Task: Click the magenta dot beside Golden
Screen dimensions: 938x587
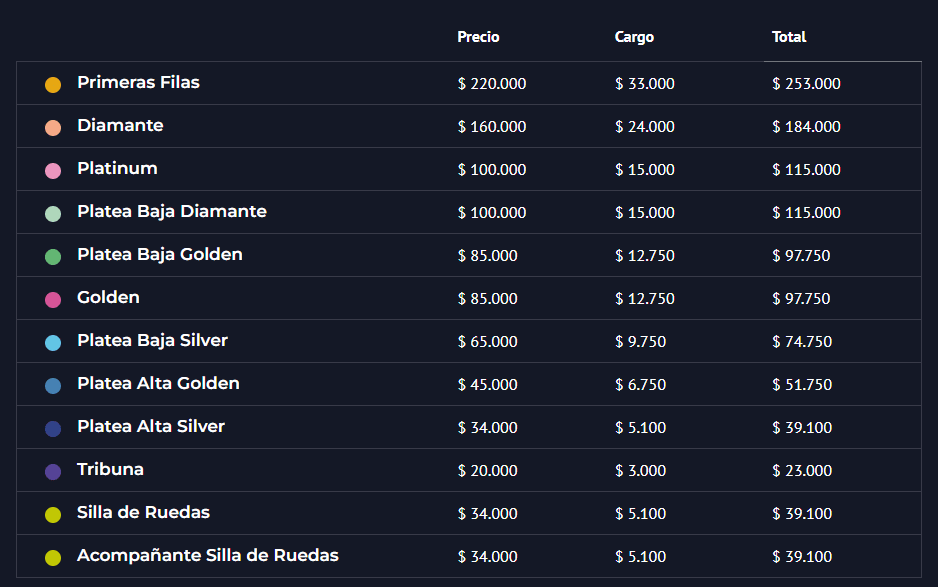Action: click(53, 300)
